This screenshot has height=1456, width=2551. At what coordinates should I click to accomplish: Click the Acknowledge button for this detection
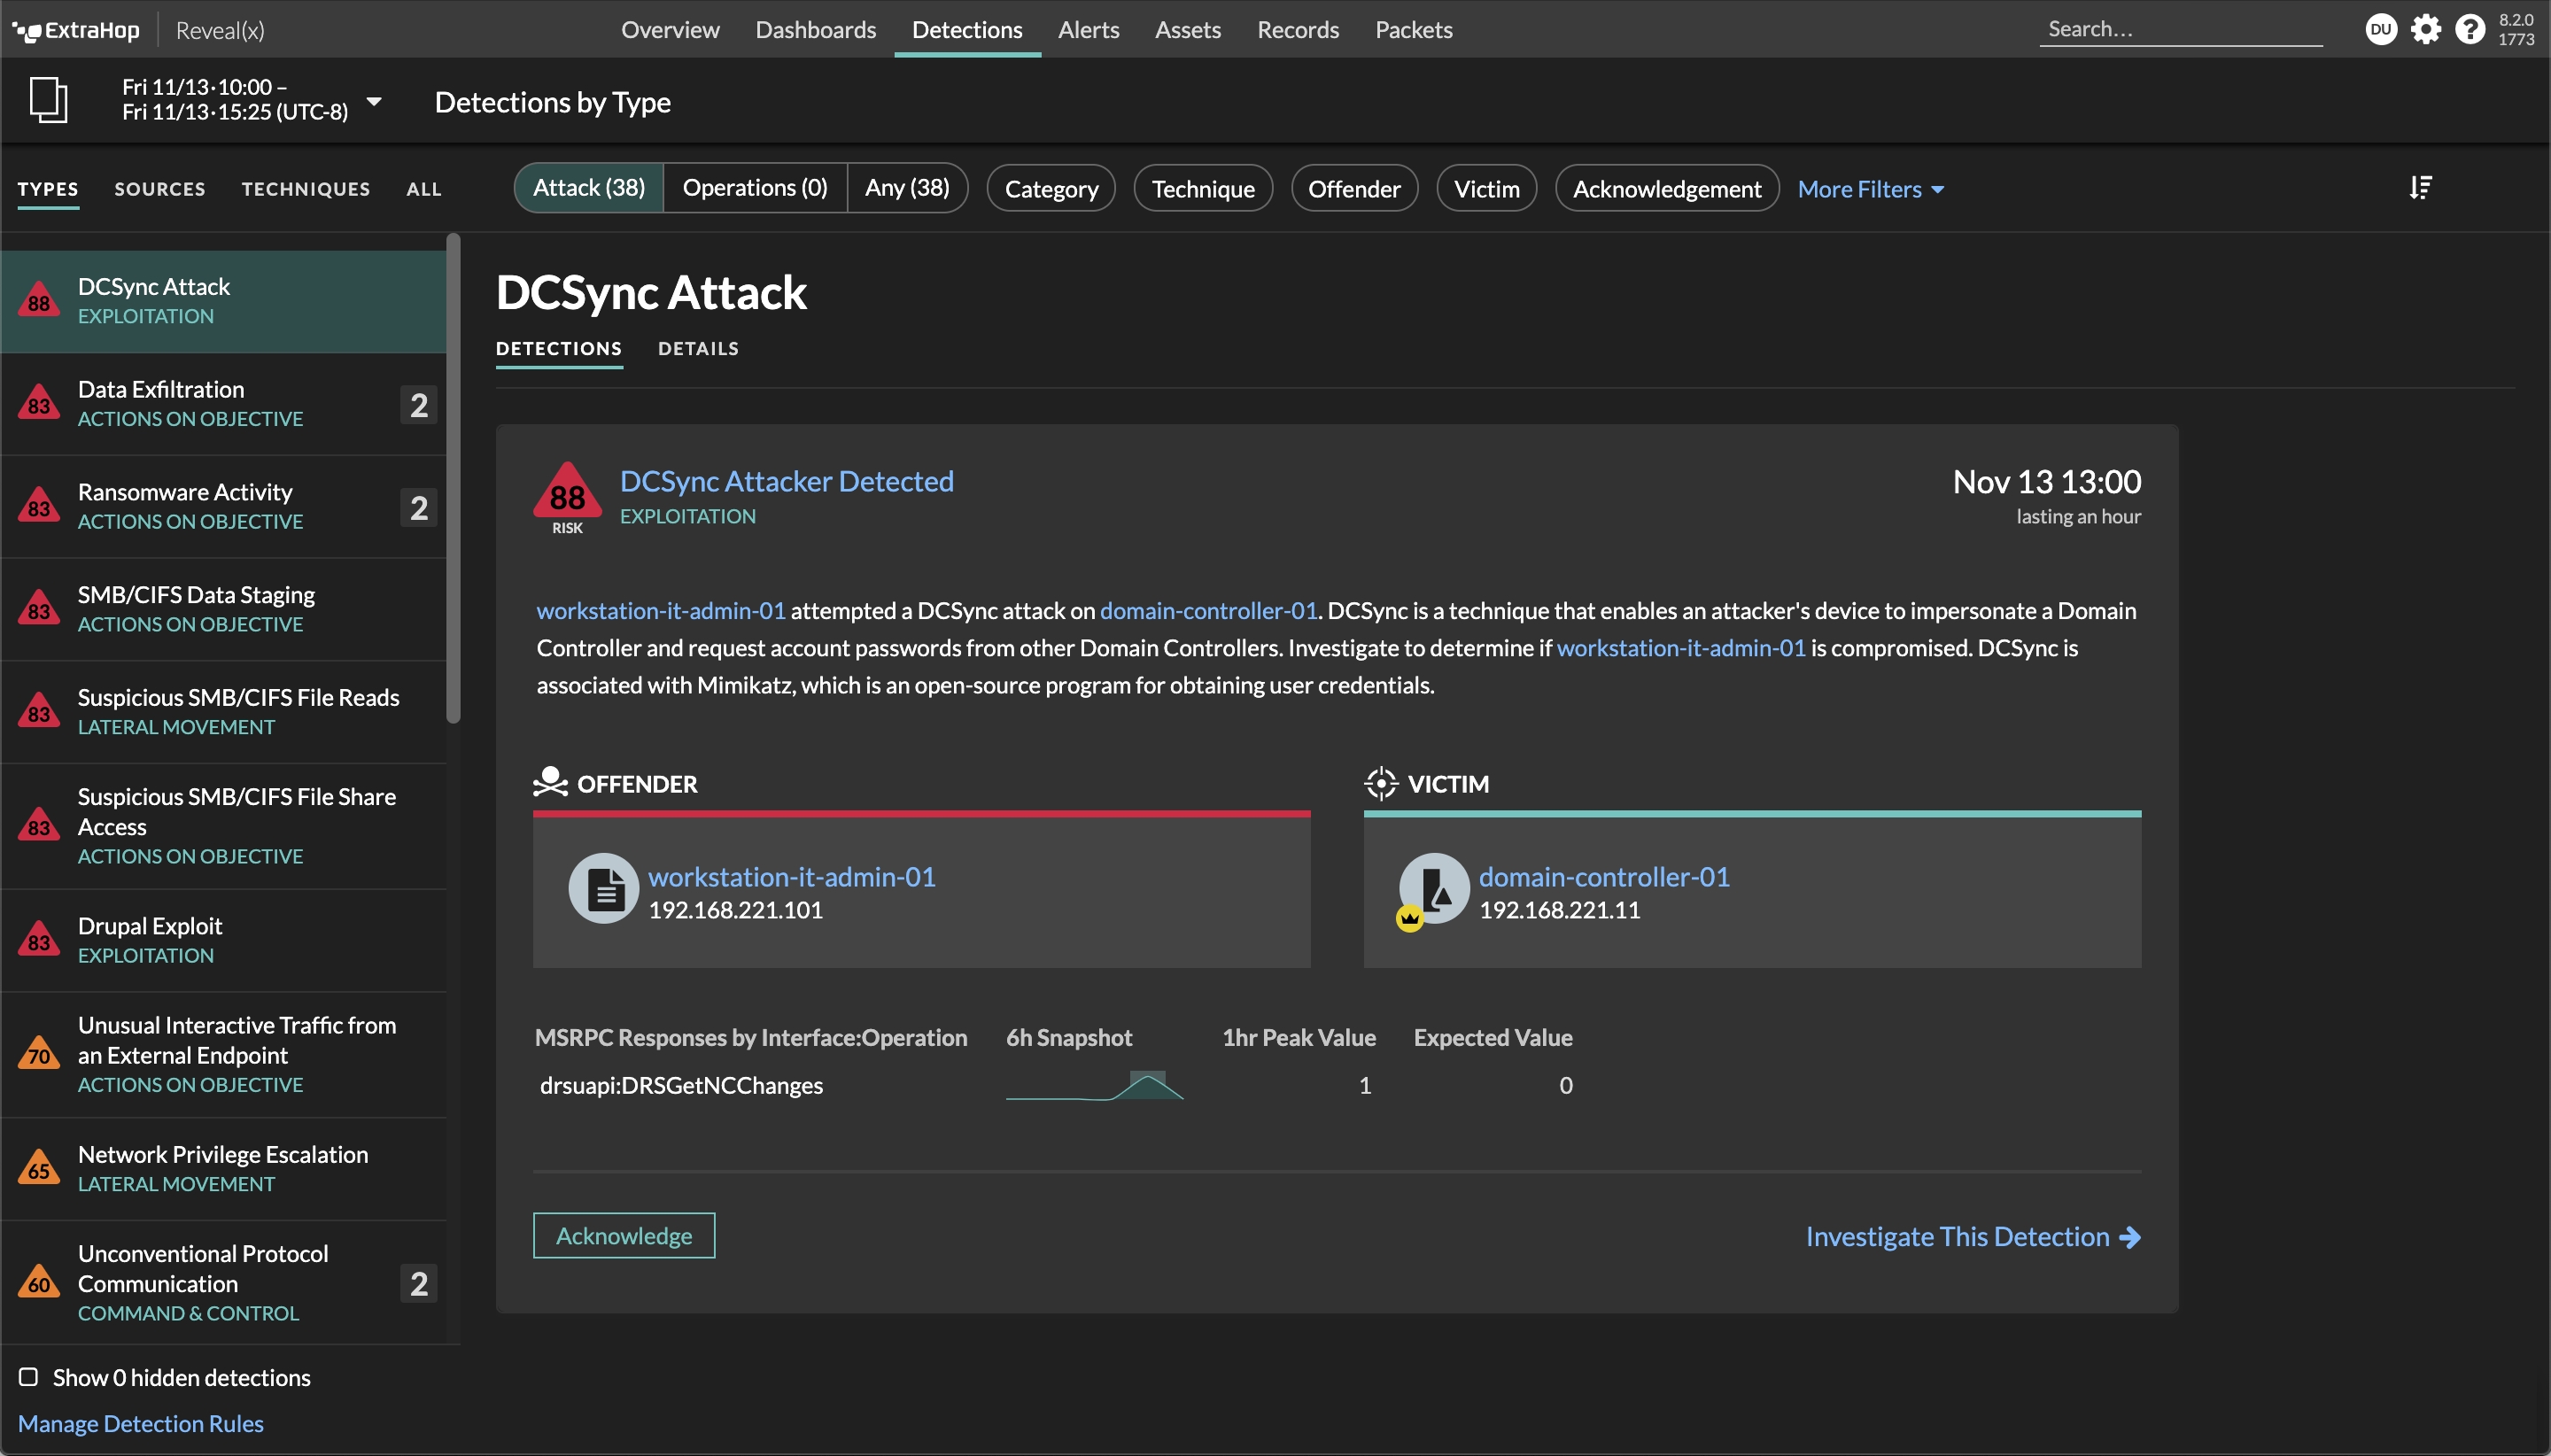pos(624,1235)
